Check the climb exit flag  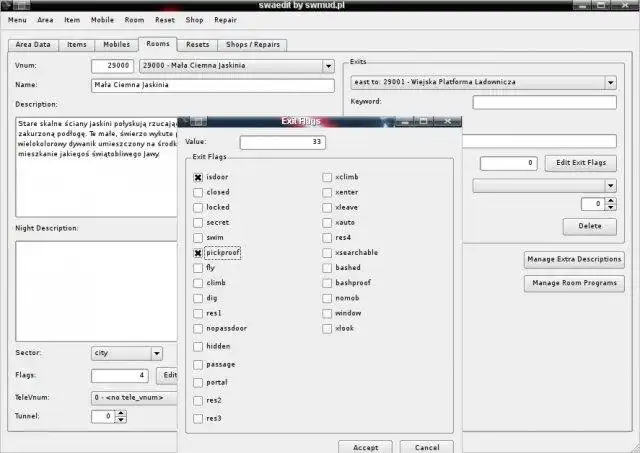pos(198,283)
